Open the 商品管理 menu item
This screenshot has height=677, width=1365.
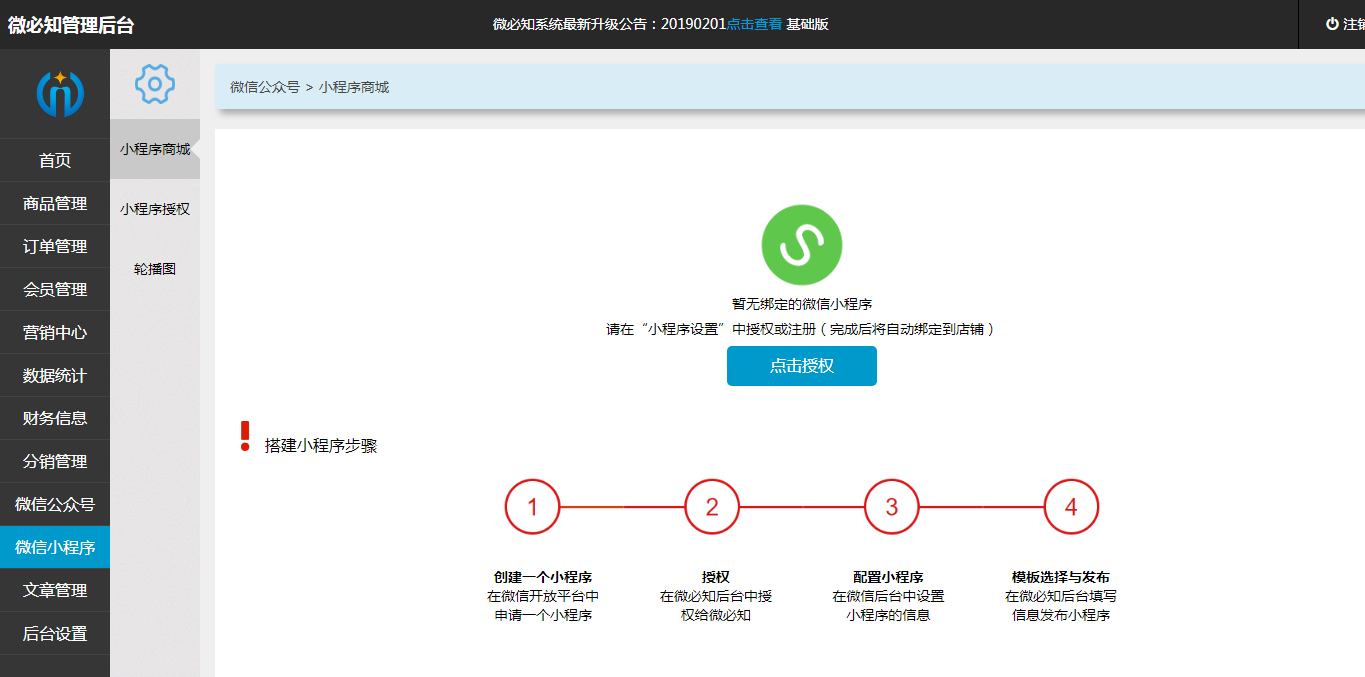point(54,203)
